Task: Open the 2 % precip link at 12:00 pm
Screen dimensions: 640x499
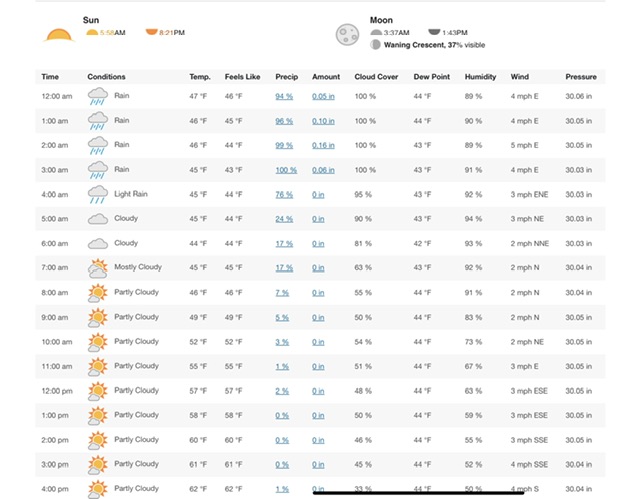Action: click(x=282, y=391)
